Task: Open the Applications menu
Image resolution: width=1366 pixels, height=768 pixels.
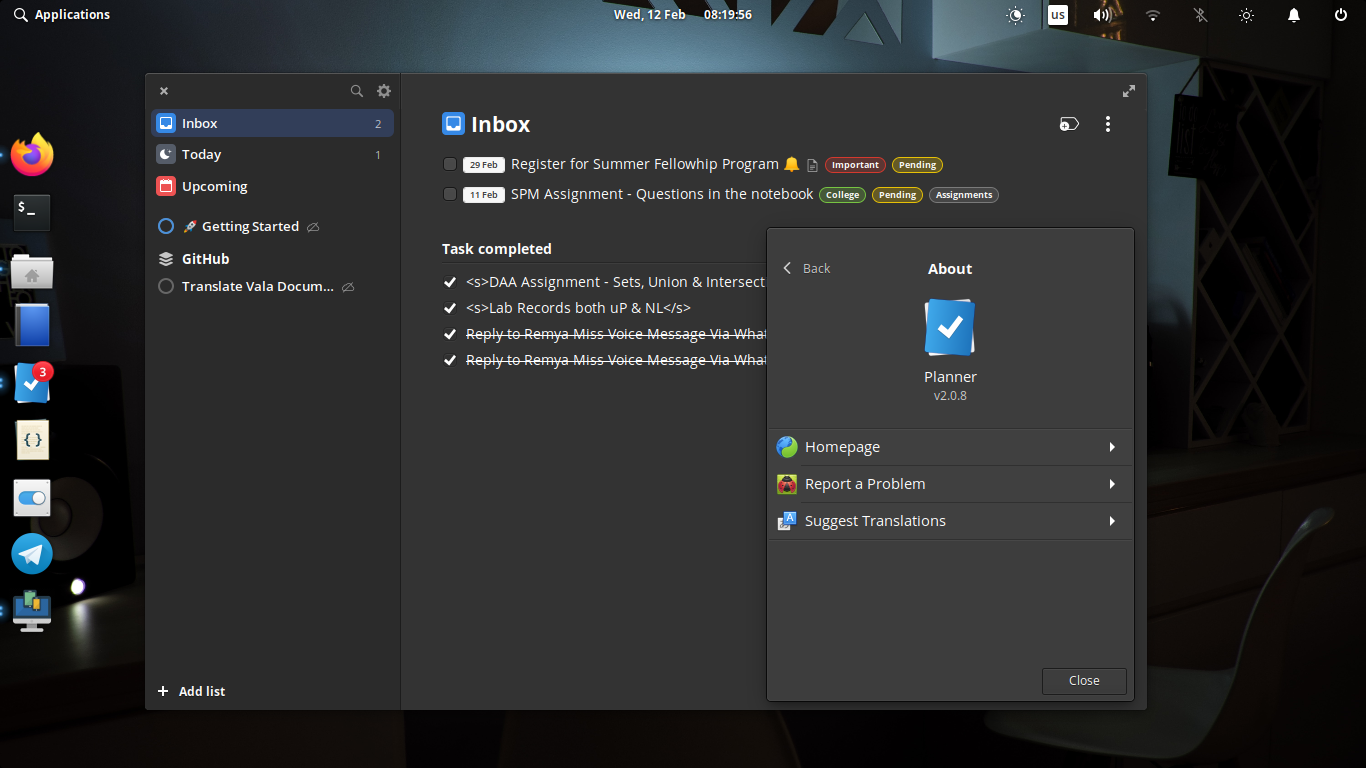Action: click(x=62, y=15)
